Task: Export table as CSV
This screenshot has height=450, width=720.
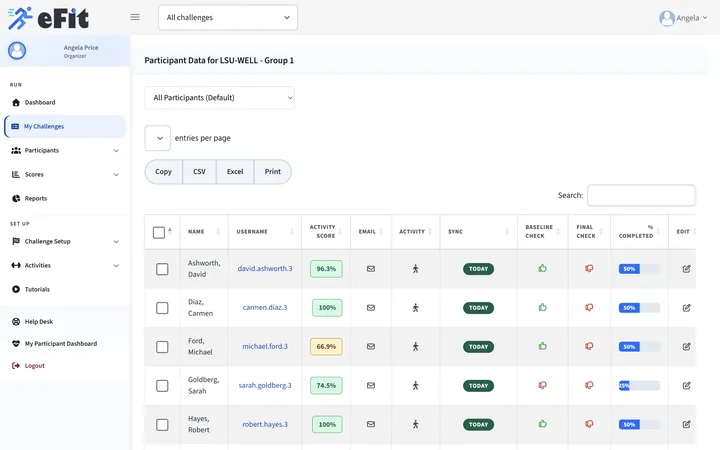Action: pos(199,172)
